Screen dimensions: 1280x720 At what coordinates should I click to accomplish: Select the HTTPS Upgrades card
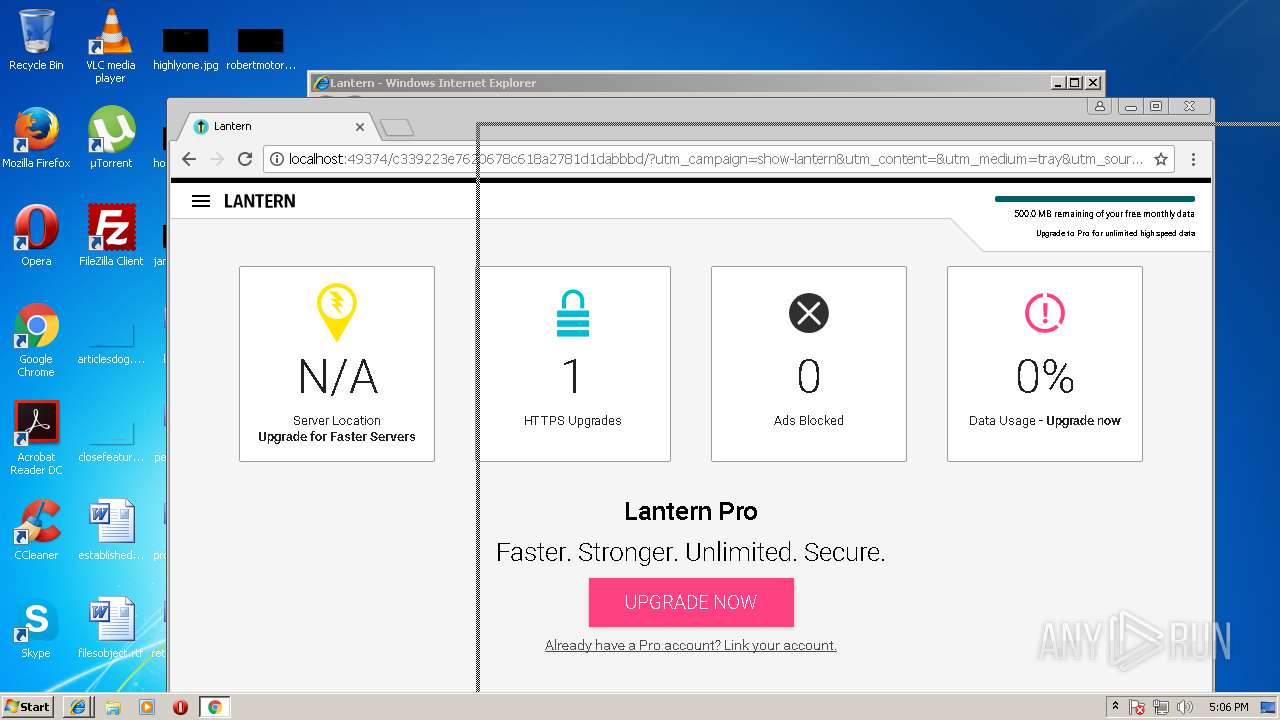pyautogui.click(x=573, y=364)
